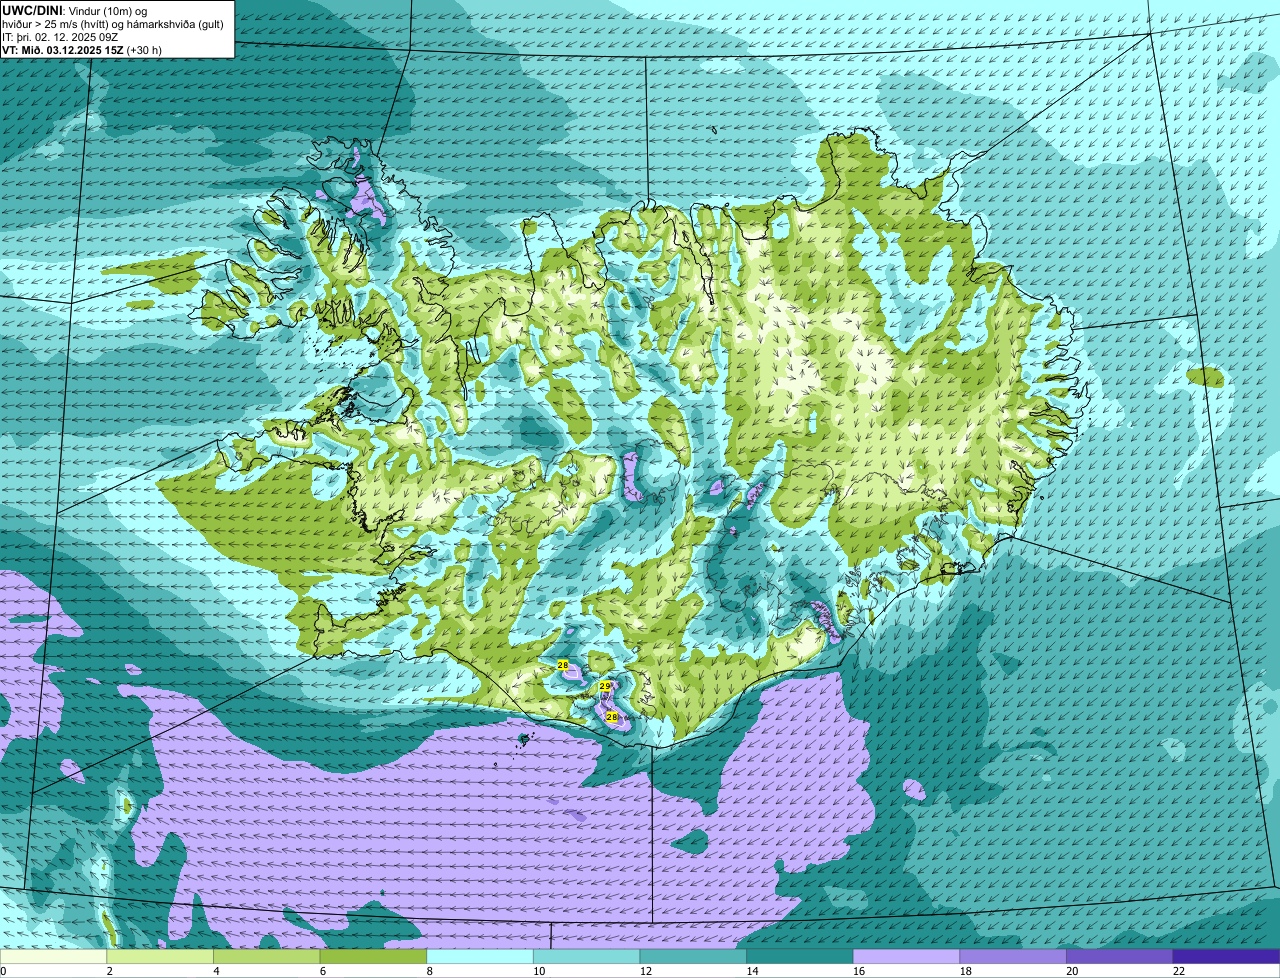Click the 4–6 m/s green legend swatch
Viewport: 1280px width, 978px height.
click(267, 957)
